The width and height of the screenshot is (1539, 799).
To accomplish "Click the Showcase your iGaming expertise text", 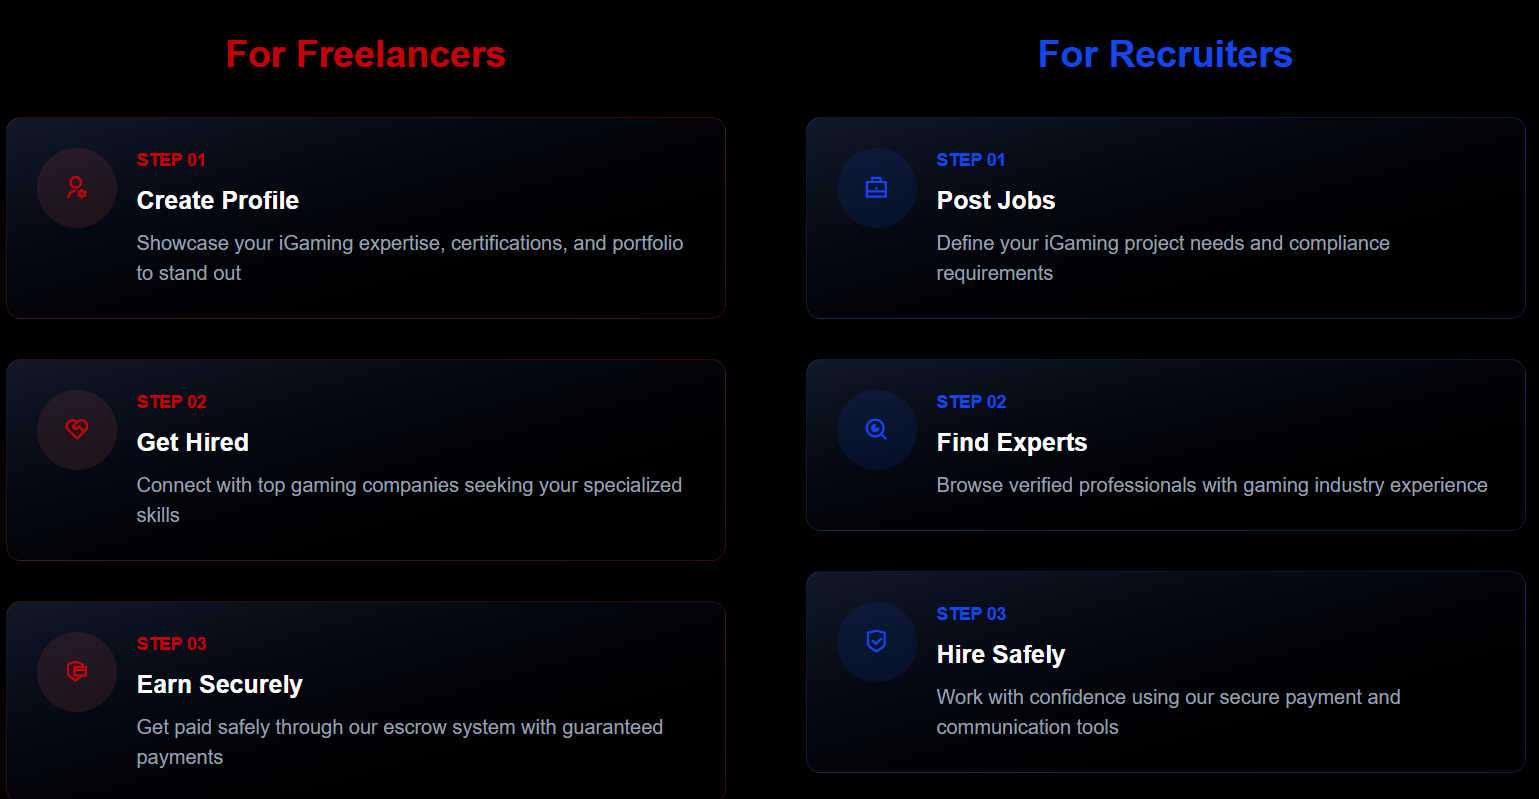I will pyautogui.click(x=409, y=244).
